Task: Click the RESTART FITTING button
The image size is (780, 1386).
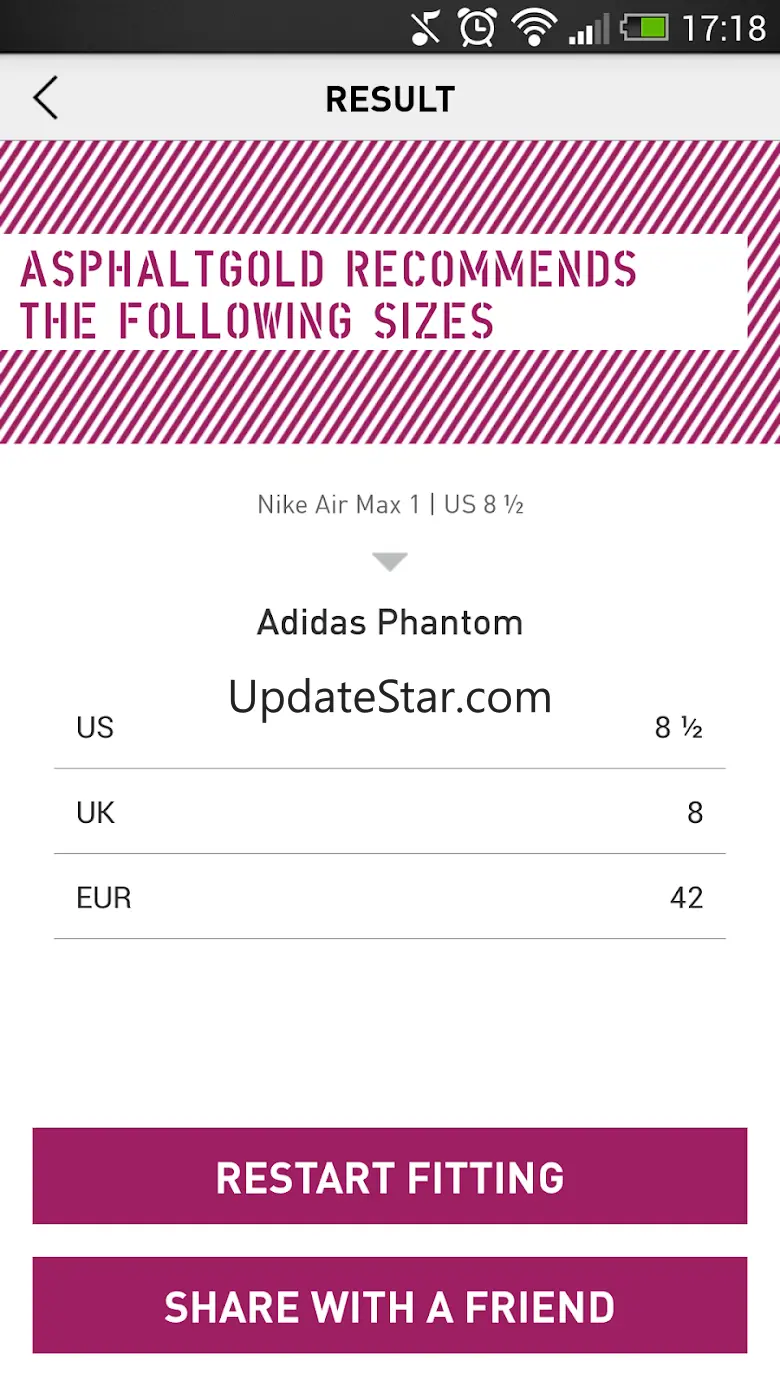Action: point(390,1176)
